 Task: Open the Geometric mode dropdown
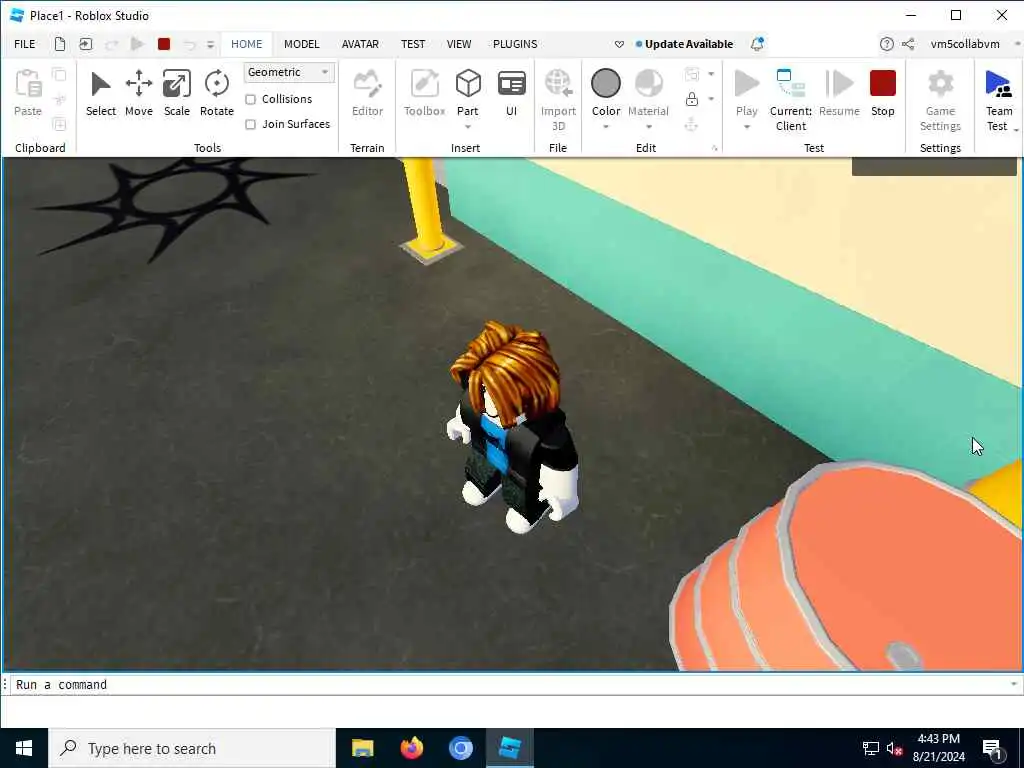click(289, 72)
